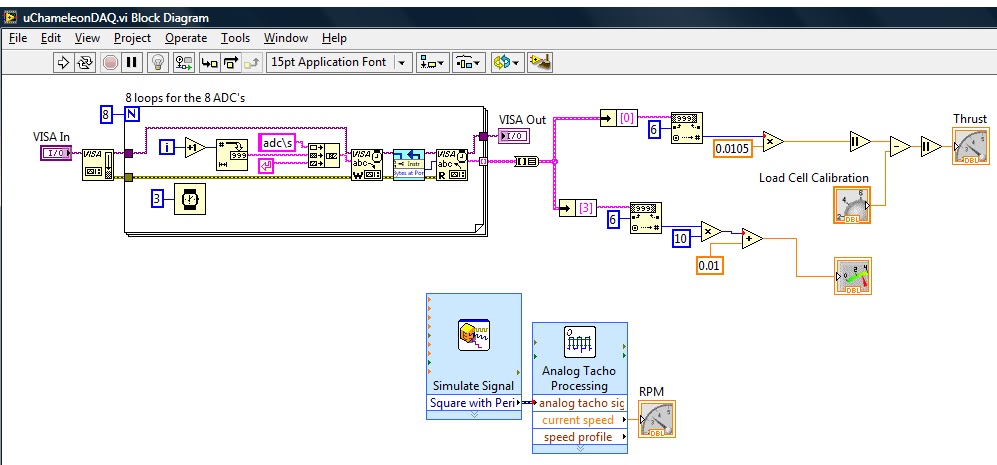
Task: Open the Edit menu
Action: (51, 38)
